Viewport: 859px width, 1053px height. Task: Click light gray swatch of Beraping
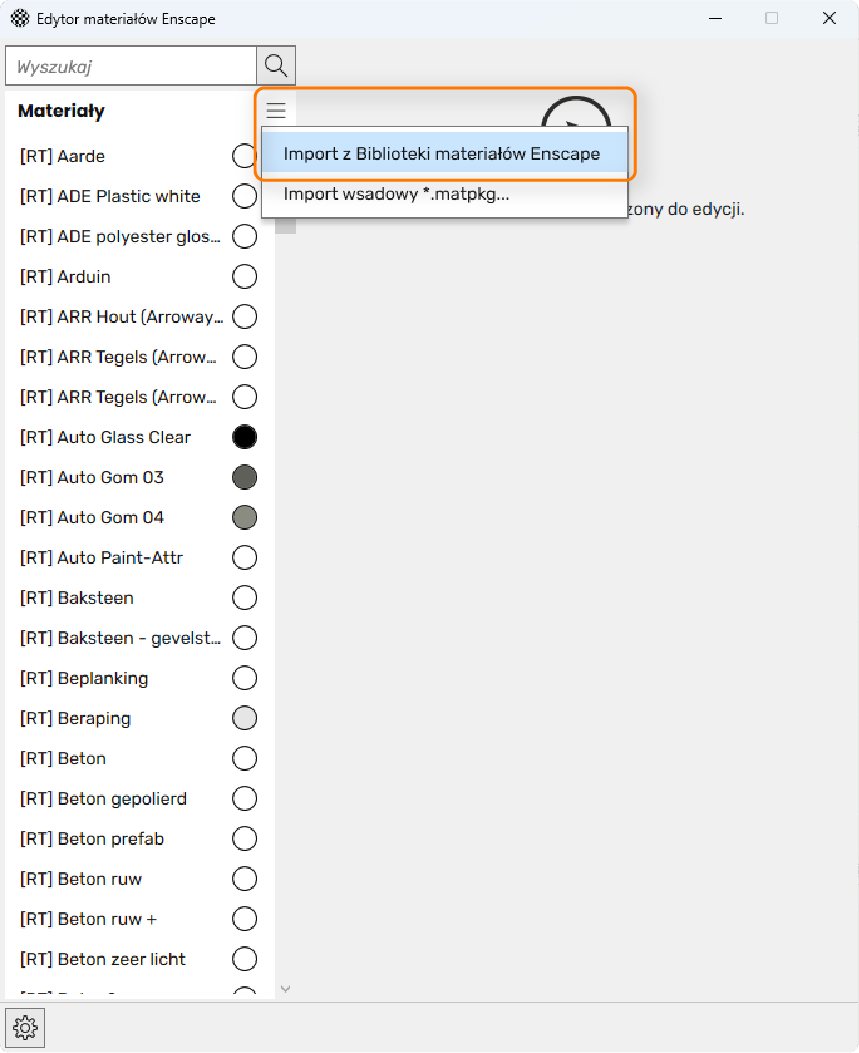tap(244, 718)
